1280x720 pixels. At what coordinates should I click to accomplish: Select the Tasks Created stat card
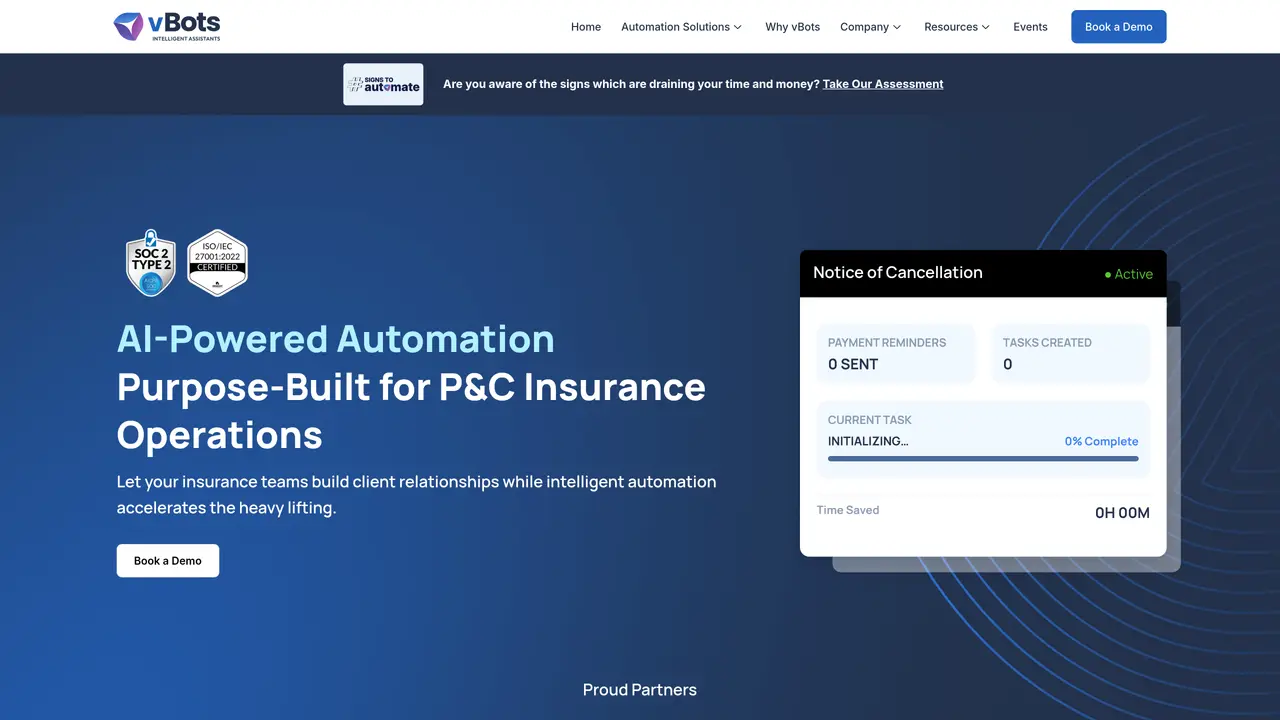[x=1071, y=353]
